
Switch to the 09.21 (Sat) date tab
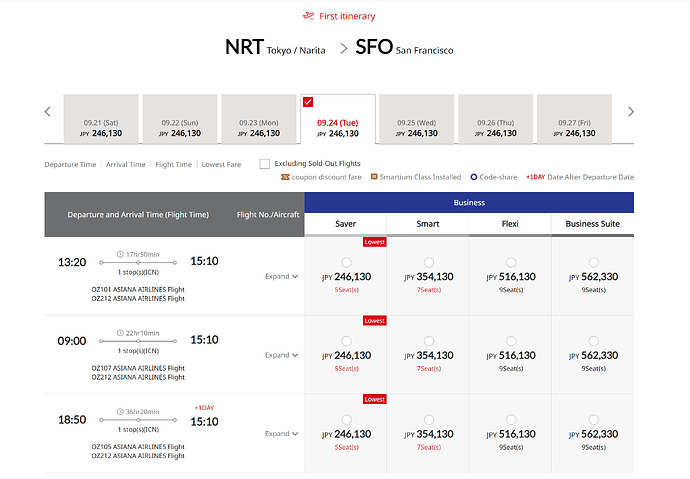click(x=101, y=119)
